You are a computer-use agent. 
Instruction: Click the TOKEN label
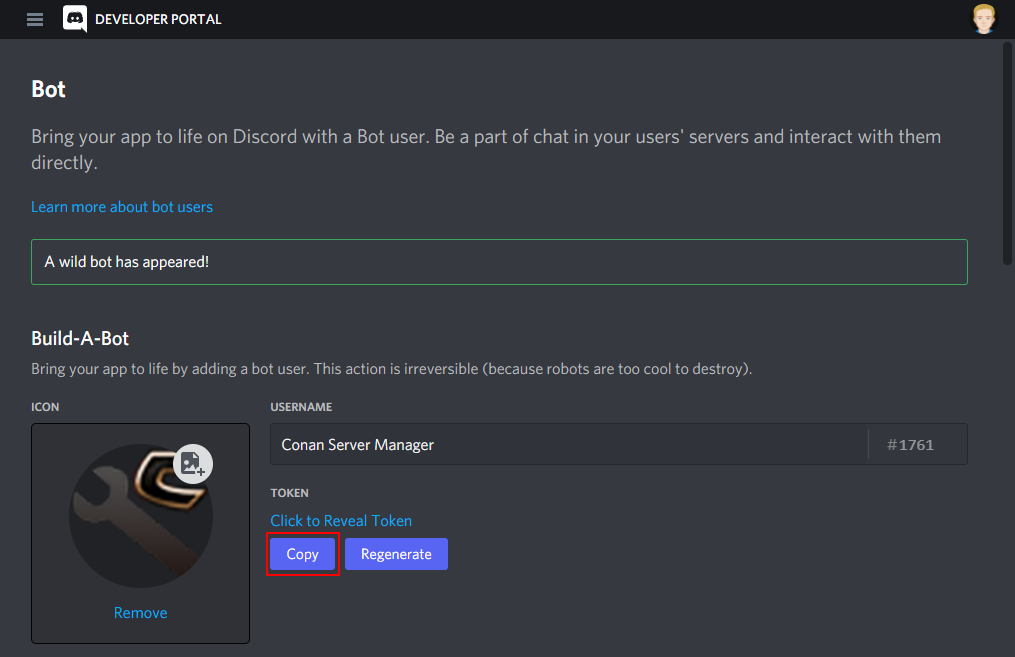[x=289, y=493]
